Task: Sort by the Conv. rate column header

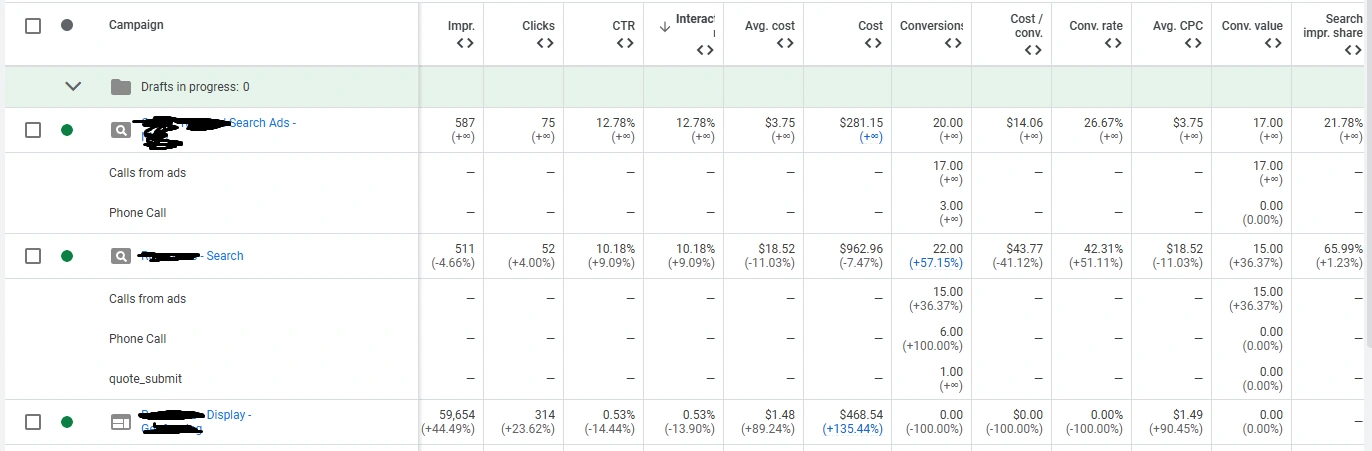Action: tap(1096, 26)
